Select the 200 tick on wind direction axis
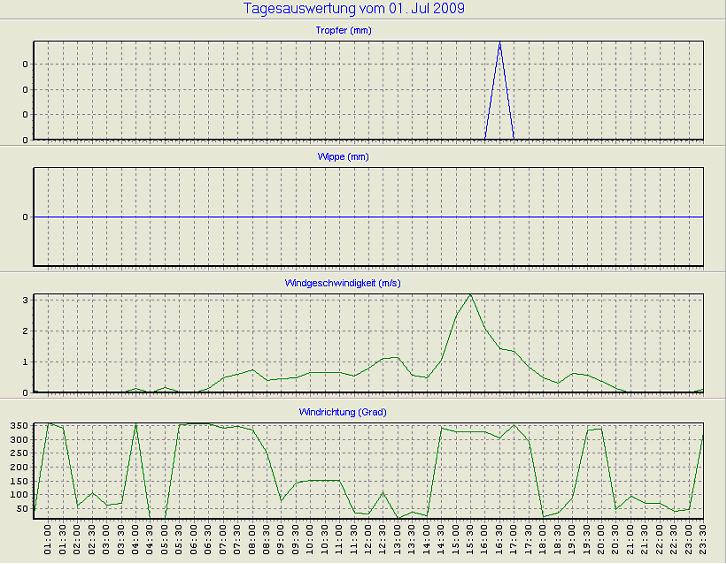 [x=17, y=467]
